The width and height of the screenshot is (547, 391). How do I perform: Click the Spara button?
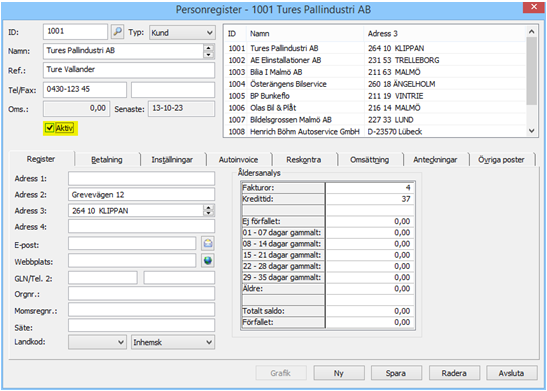click(396, 373)
